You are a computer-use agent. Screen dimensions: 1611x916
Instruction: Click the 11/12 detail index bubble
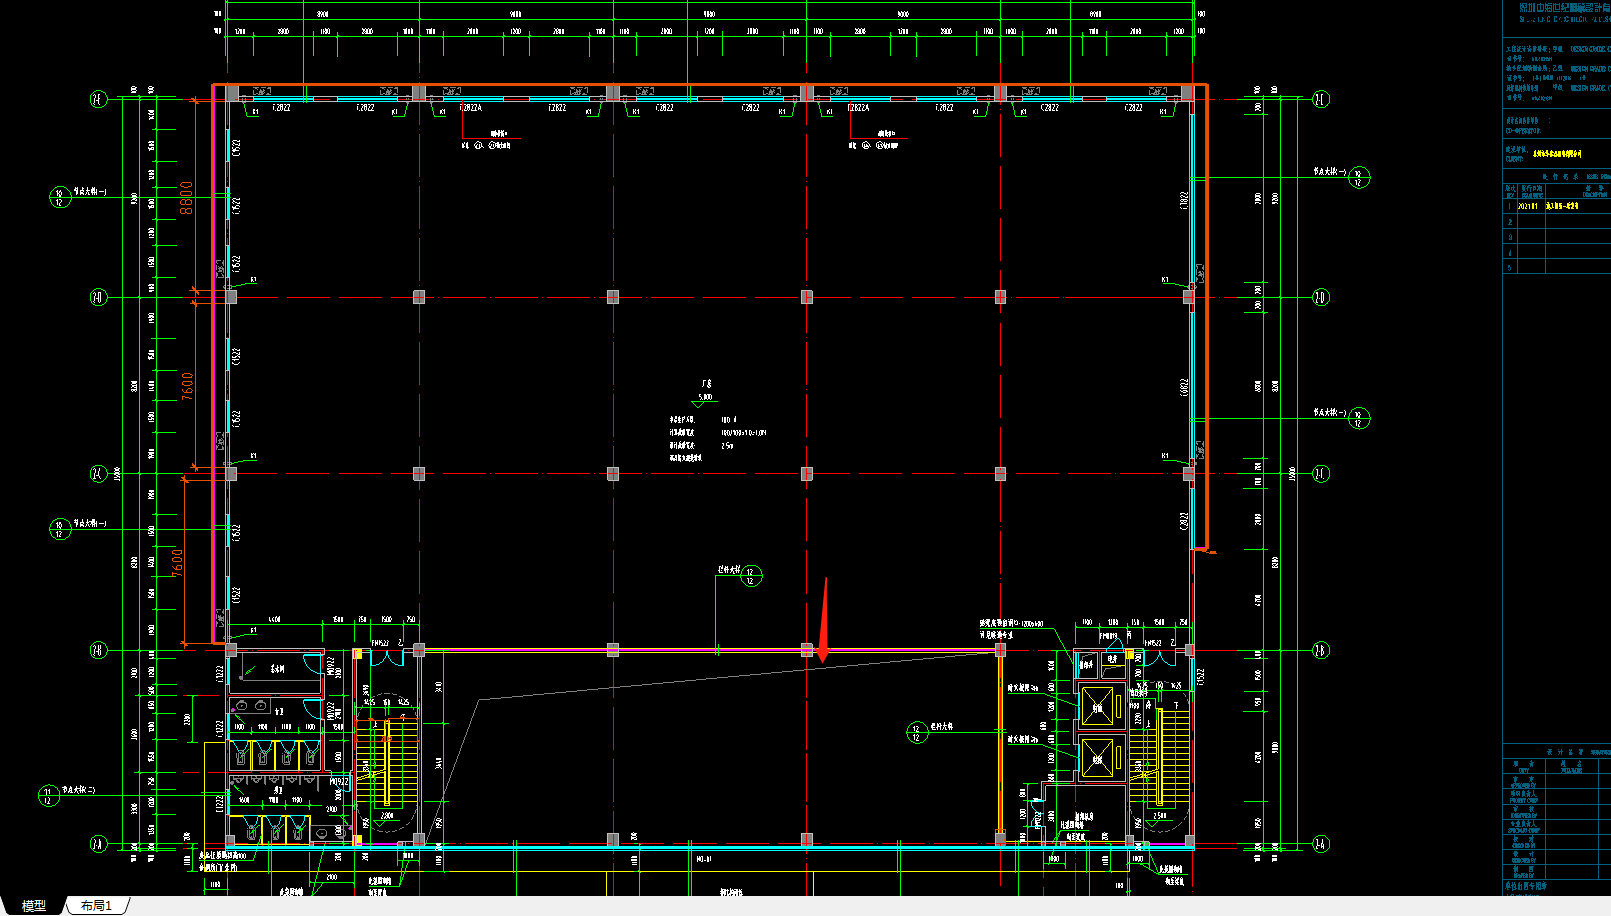[x=48, y=796]
